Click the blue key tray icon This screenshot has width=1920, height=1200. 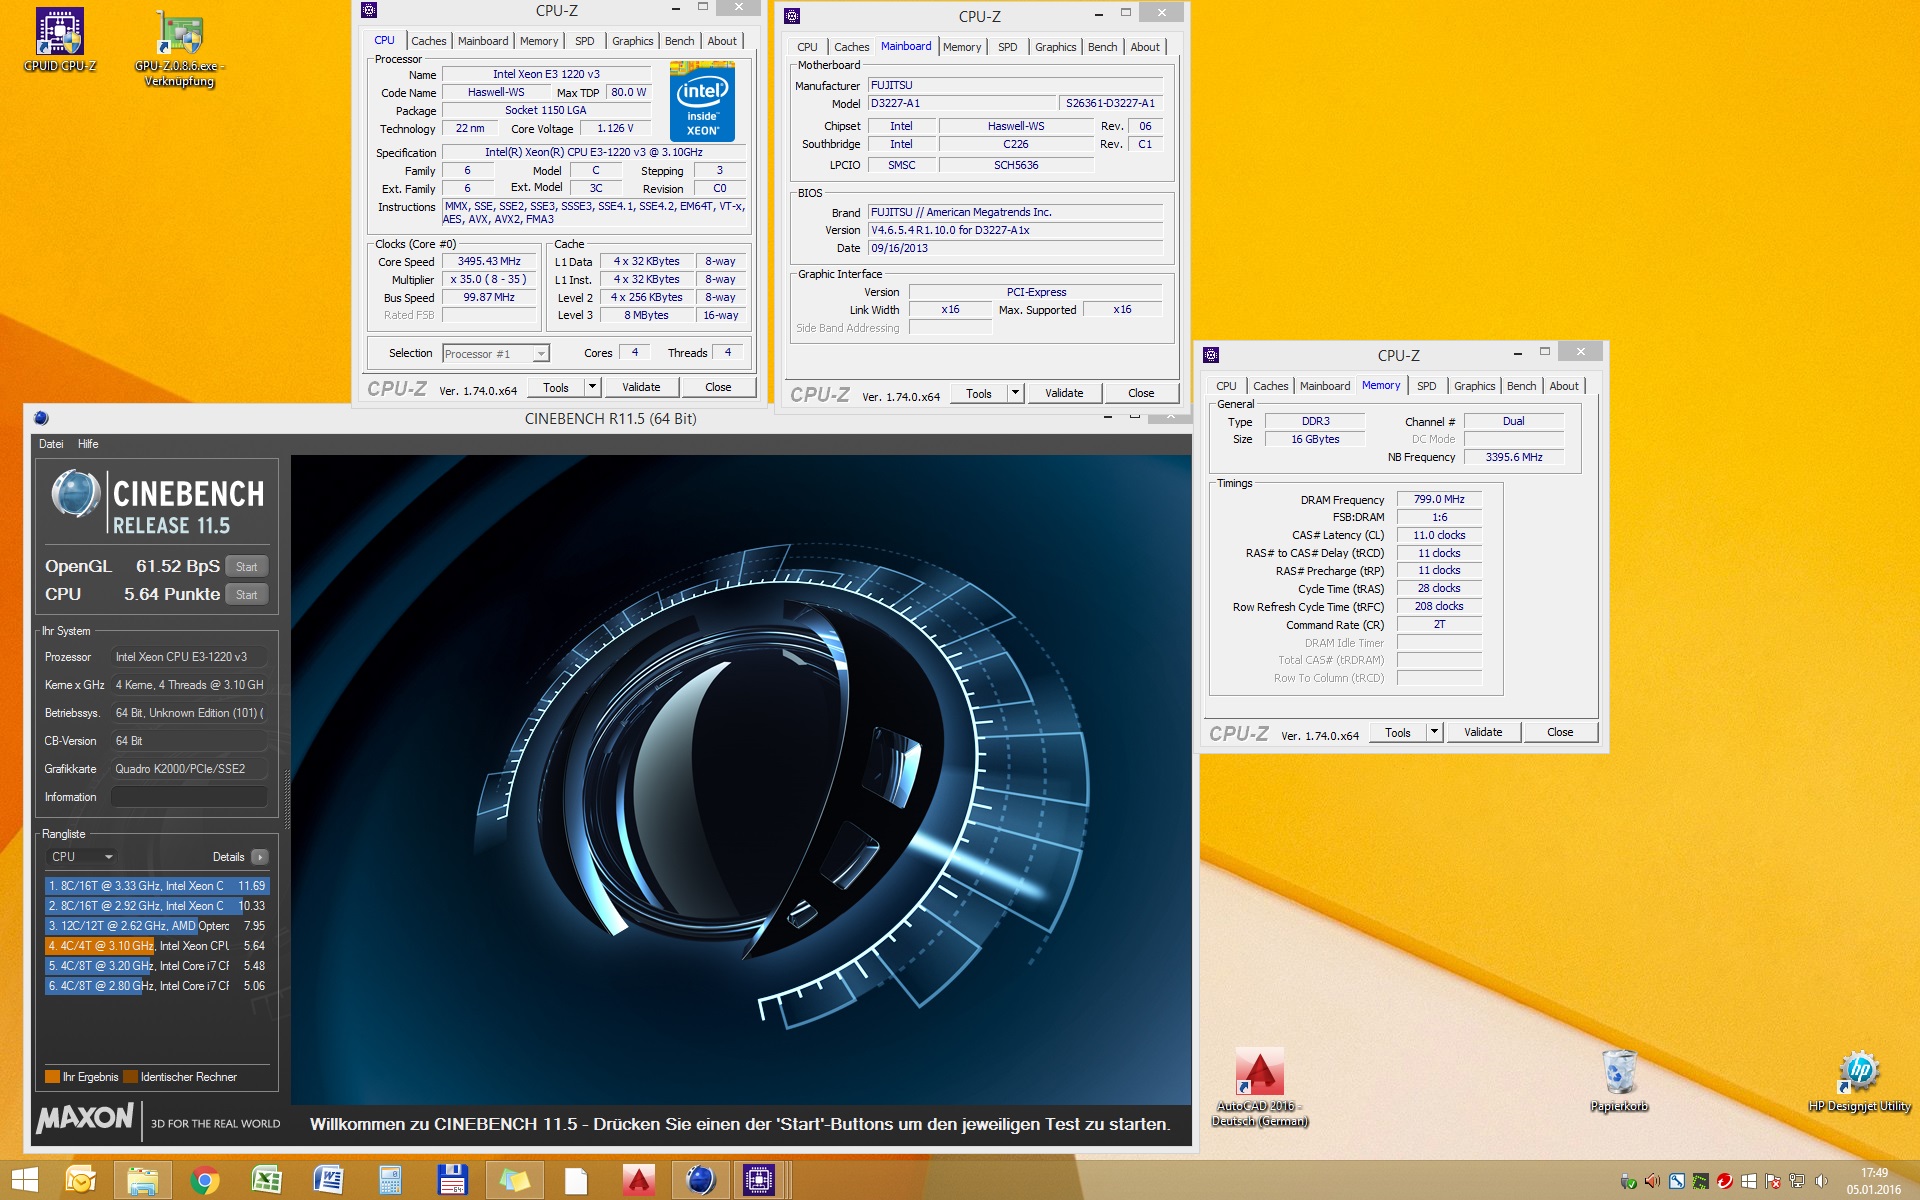[1676, 1181]
